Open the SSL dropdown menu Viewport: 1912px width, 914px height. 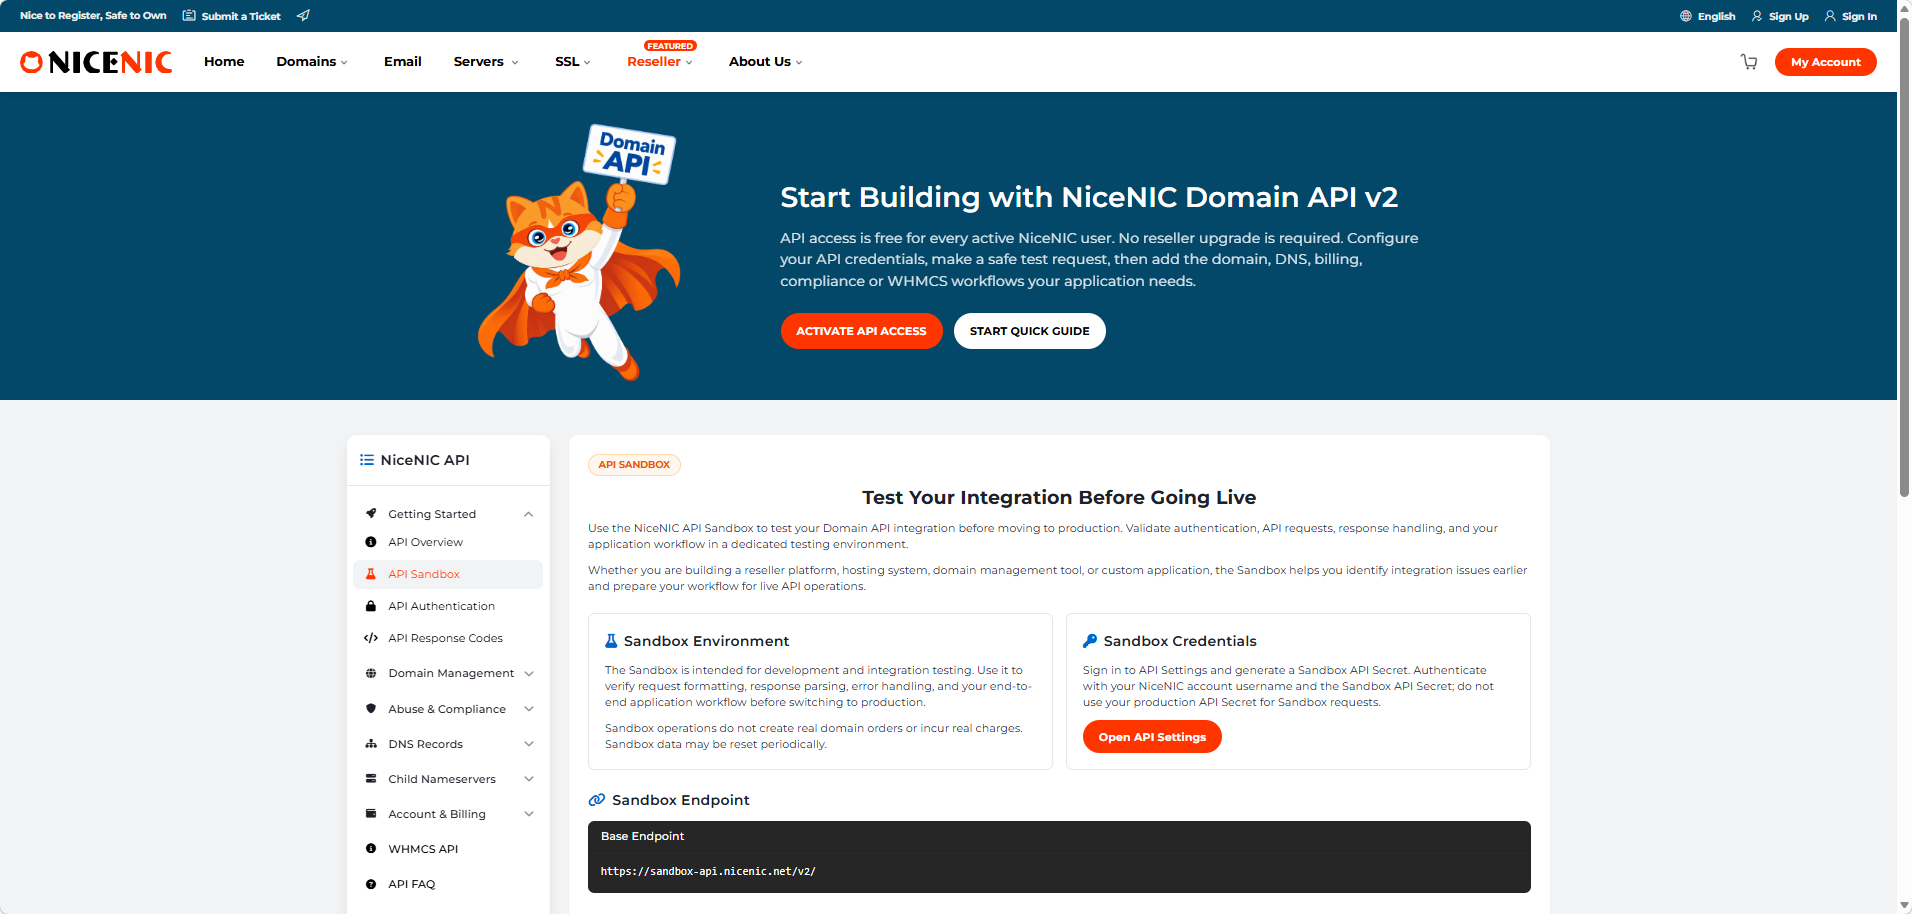(573, 62)
